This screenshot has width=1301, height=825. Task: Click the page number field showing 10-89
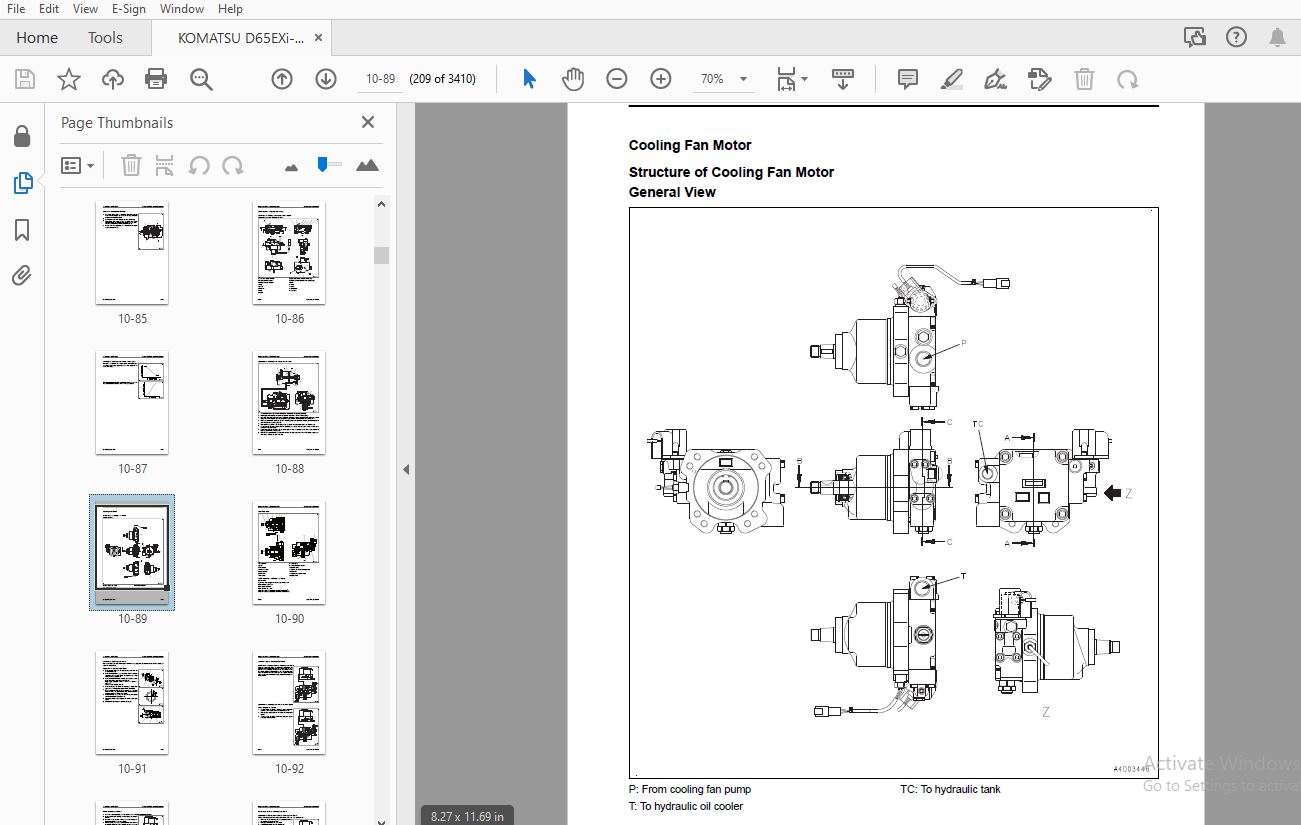(x=381, y=79)
